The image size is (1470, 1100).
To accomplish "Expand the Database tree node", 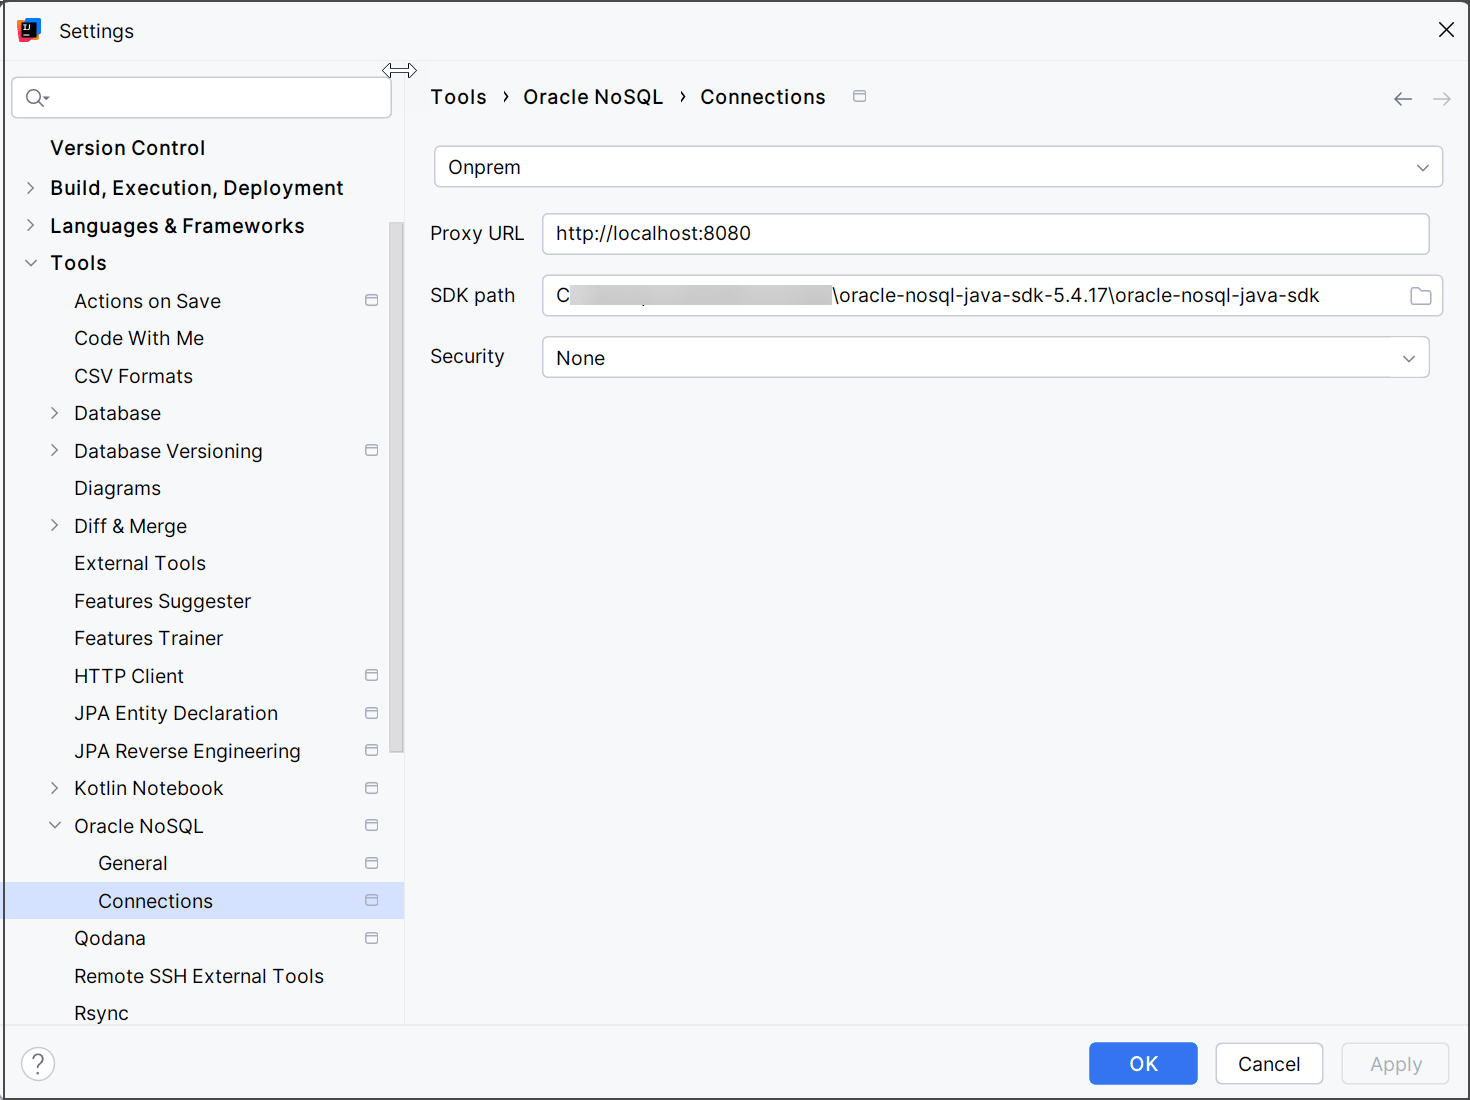I will (54, 412).
